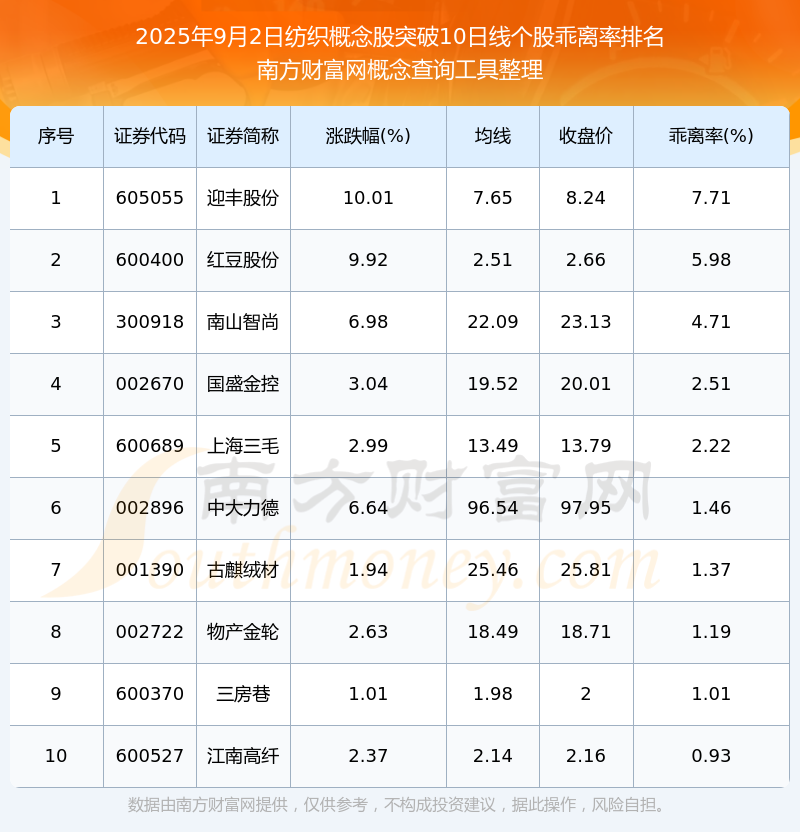Select stock code 605055
The height and width of the screenshot is (832, 800).
coord(150,198)
